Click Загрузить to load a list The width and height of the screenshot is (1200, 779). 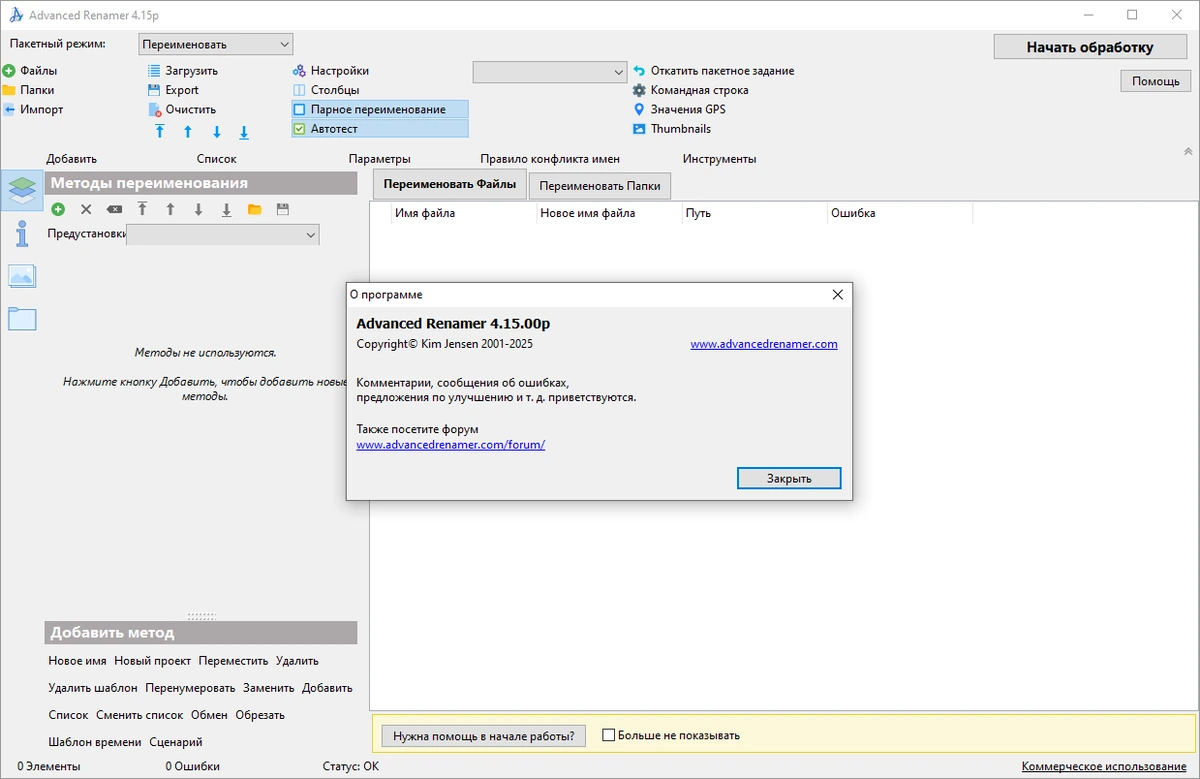(x=183, y=71)
